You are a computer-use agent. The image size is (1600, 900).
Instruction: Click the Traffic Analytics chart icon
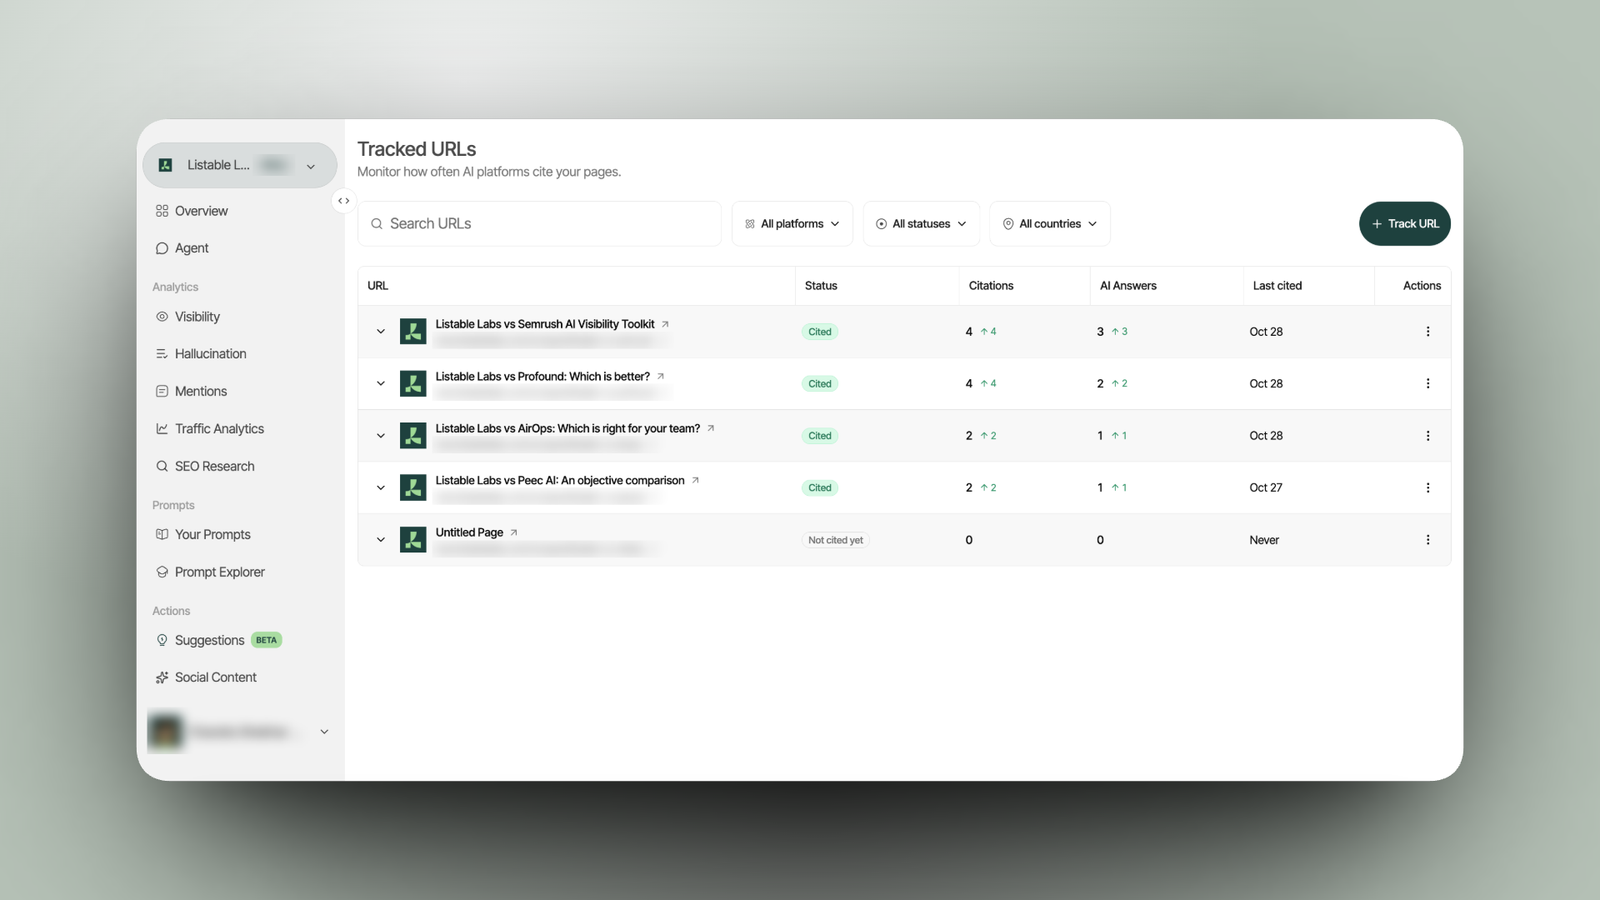tap(162, 429)
